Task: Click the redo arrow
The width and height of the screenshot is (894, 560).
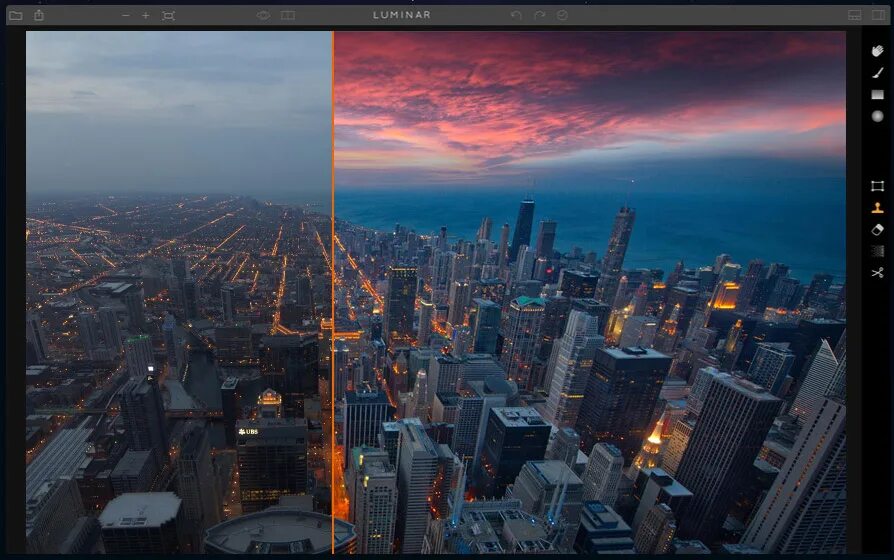Action: tap(539, 15)
